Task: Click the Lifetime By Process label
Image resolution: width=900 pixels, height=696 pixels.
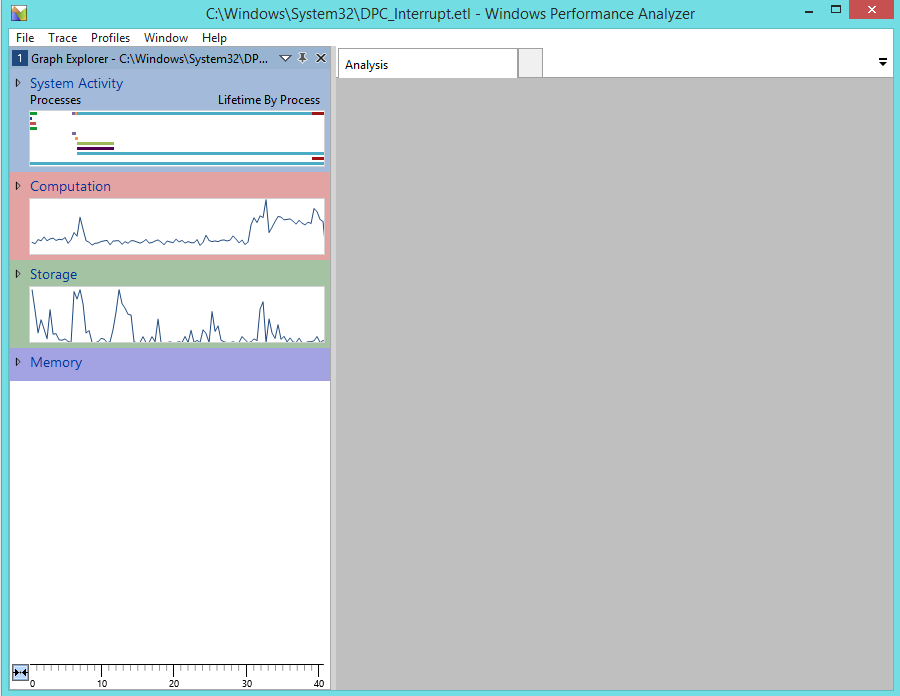Action: tap(269, 100)
